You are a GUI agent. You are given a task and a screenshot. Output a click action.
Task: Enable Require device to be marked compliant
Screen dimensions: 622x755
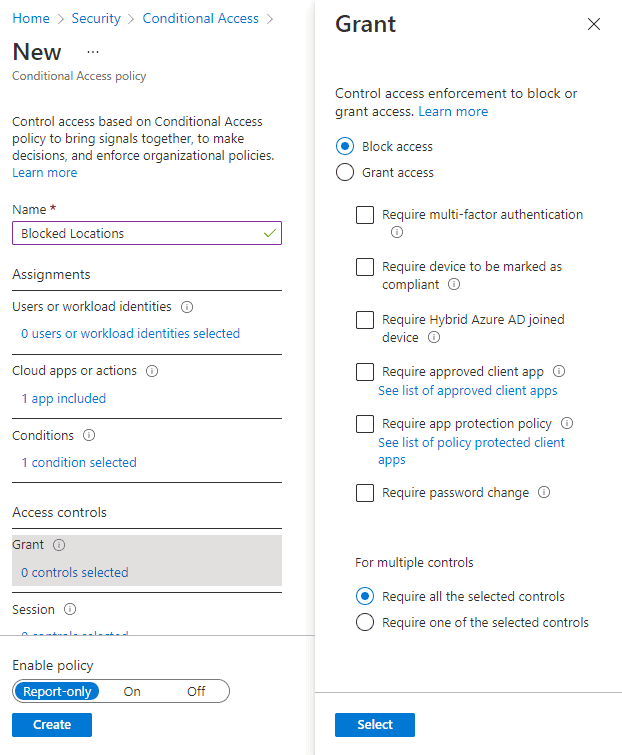tap(365, 267)
